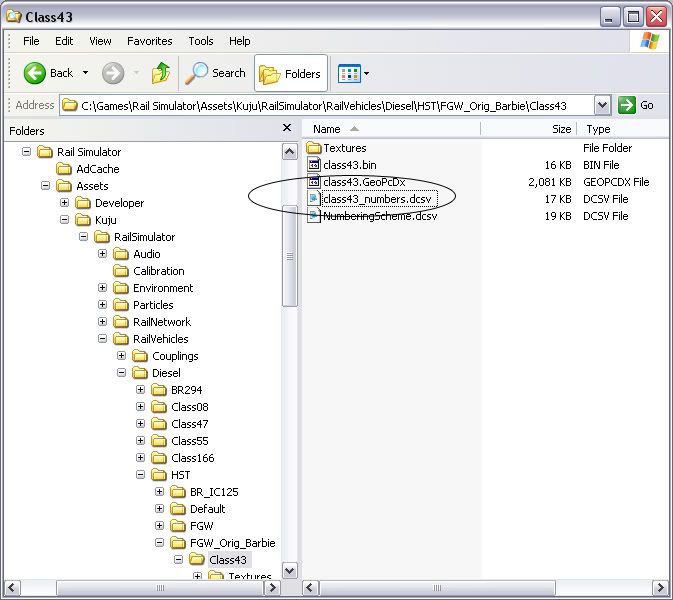Select the RailNetwork folder in tree
This screenshot has width=673, height=600.
[x=161, y=322]
